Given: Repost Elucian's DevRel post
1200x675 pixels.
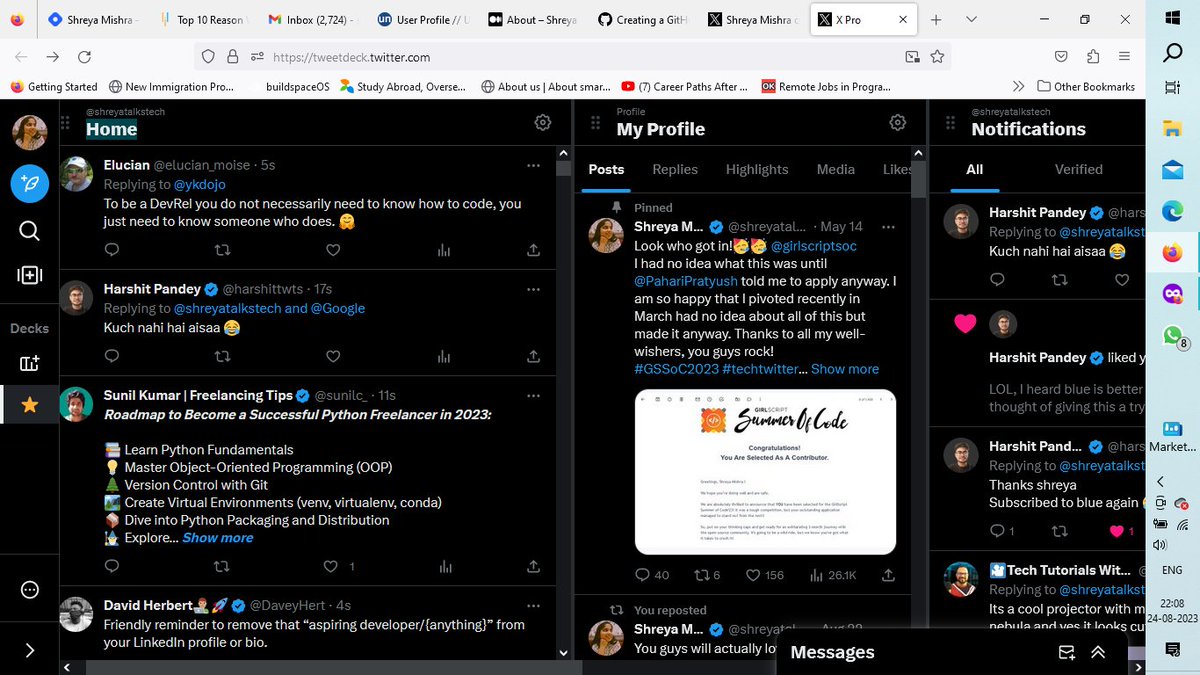Looking at the screenshot, I should [x=222, y=250].
